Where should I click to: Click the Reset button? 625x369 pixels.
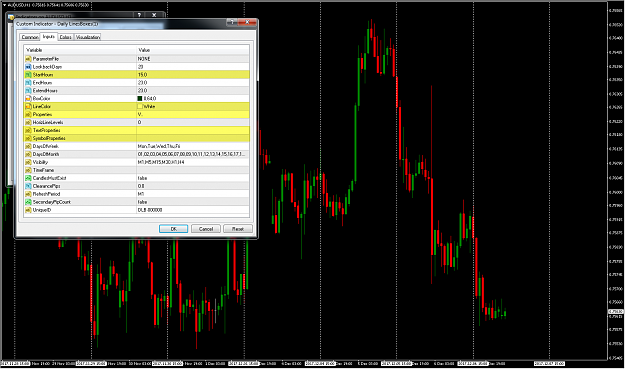[x=238, y=229]
